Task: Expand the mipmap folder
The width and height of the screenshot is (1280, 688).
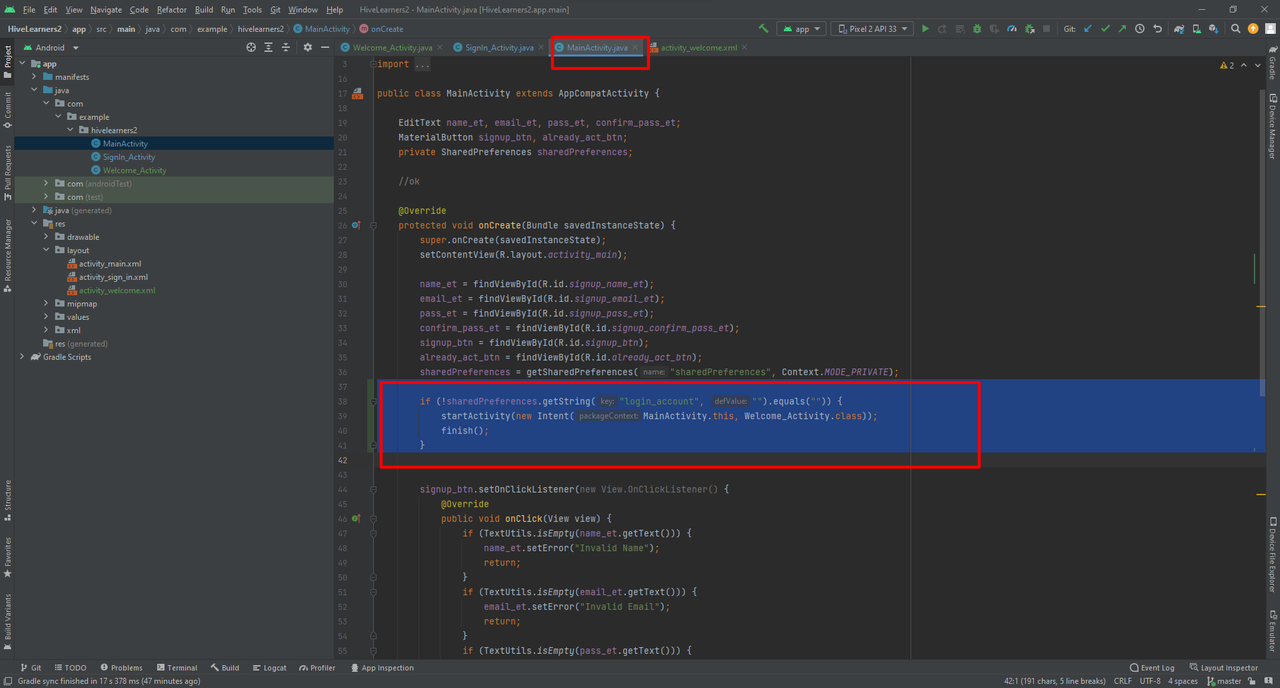Action: 46,303
